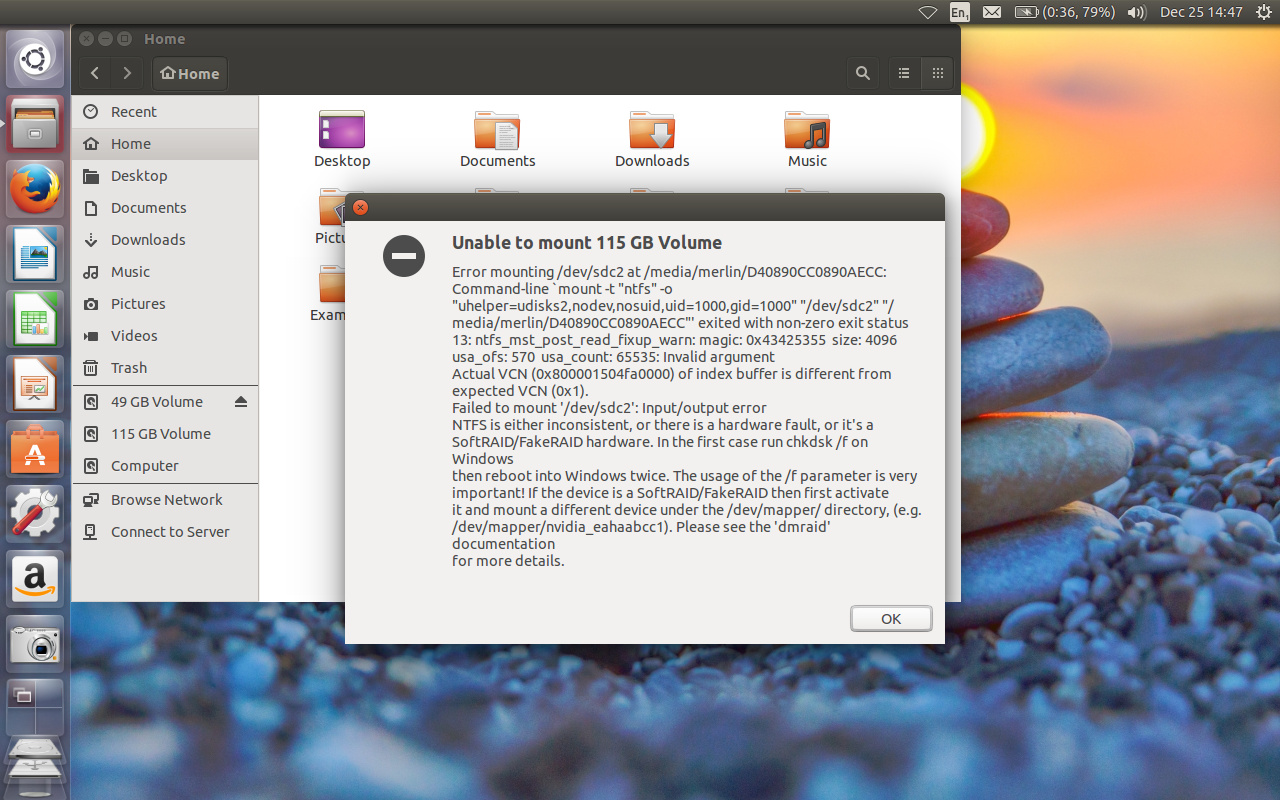Open the sound volume indicator
The image size is (1280, 800).
(x=1136, y=12)
